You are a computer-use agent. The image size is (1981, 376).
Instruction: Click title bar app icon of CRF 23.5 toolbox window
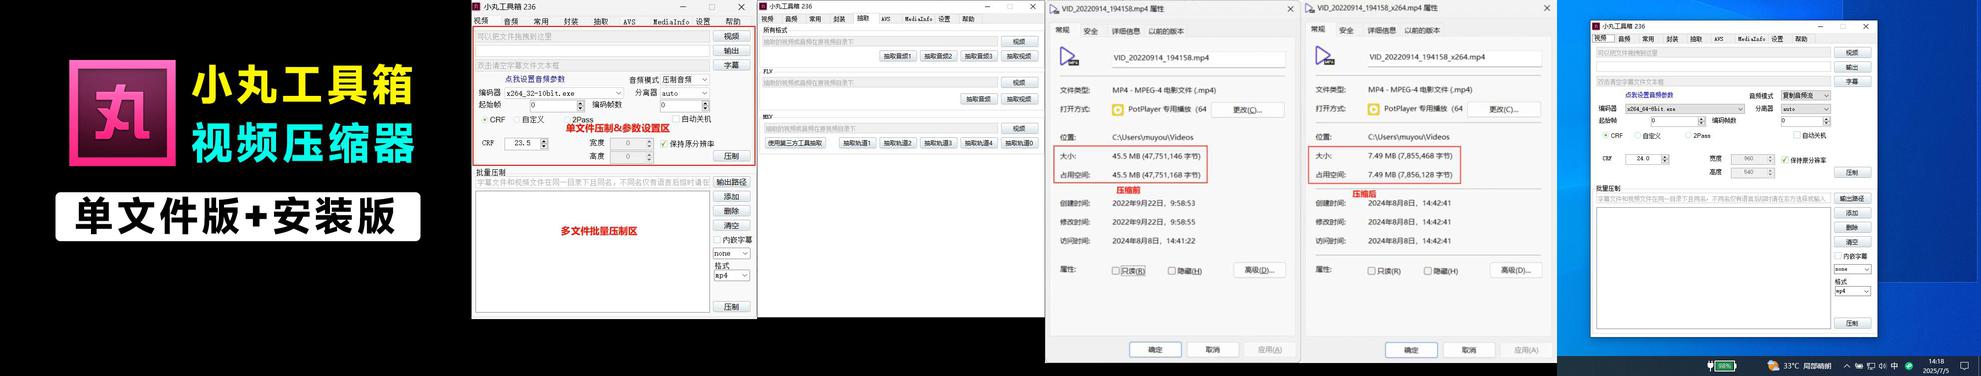coord(477,6)
